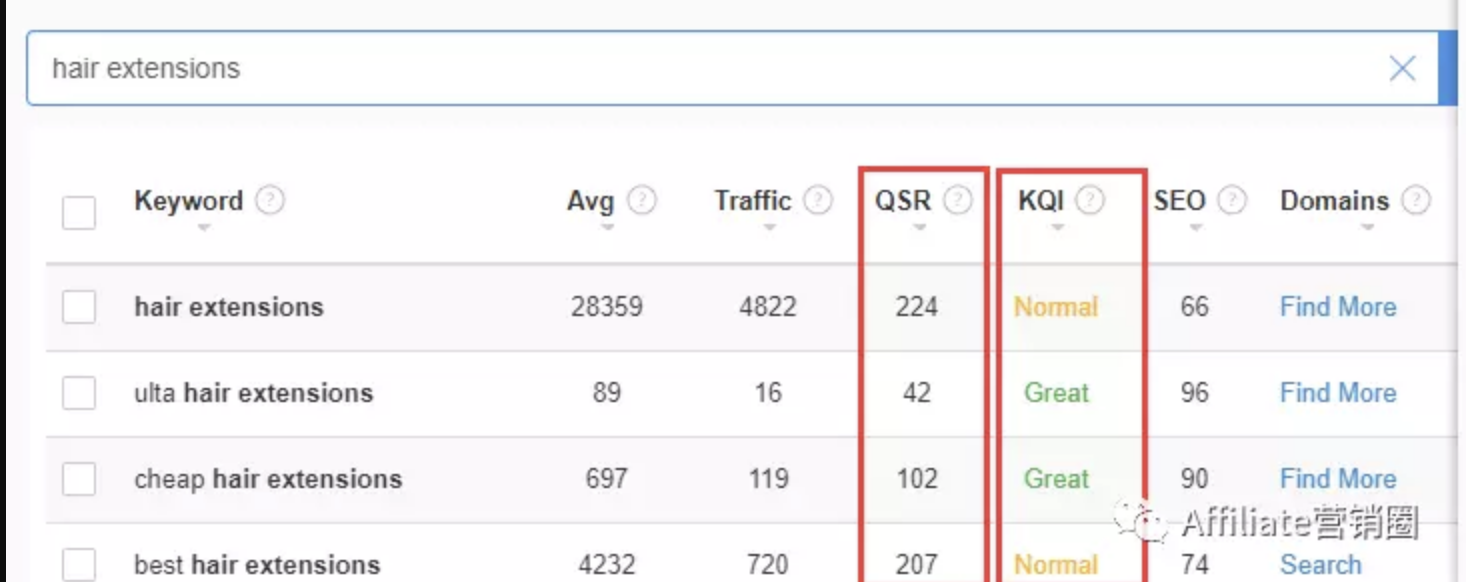1466x582 pixels.
Task: Click the SEO column header label
Action: [x=1179, y=201]
